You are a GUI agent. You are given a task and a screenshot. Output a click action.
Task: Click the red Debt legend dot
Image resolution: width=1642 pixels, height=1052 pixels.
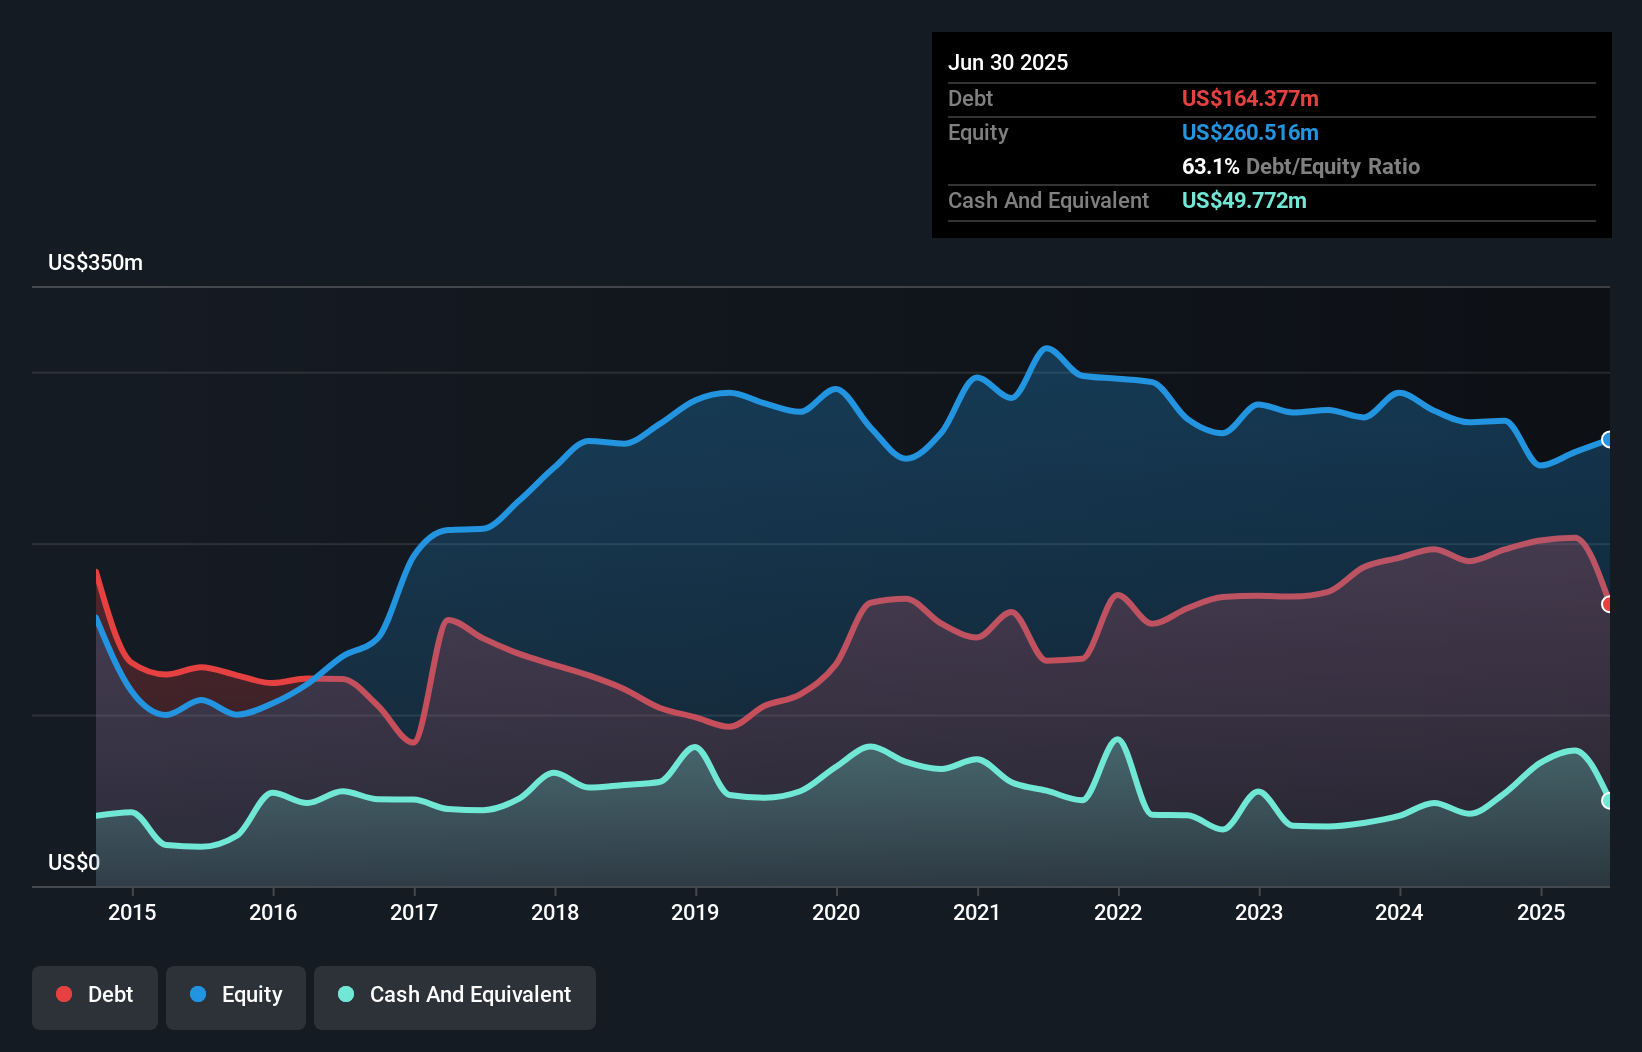(64, 994)
